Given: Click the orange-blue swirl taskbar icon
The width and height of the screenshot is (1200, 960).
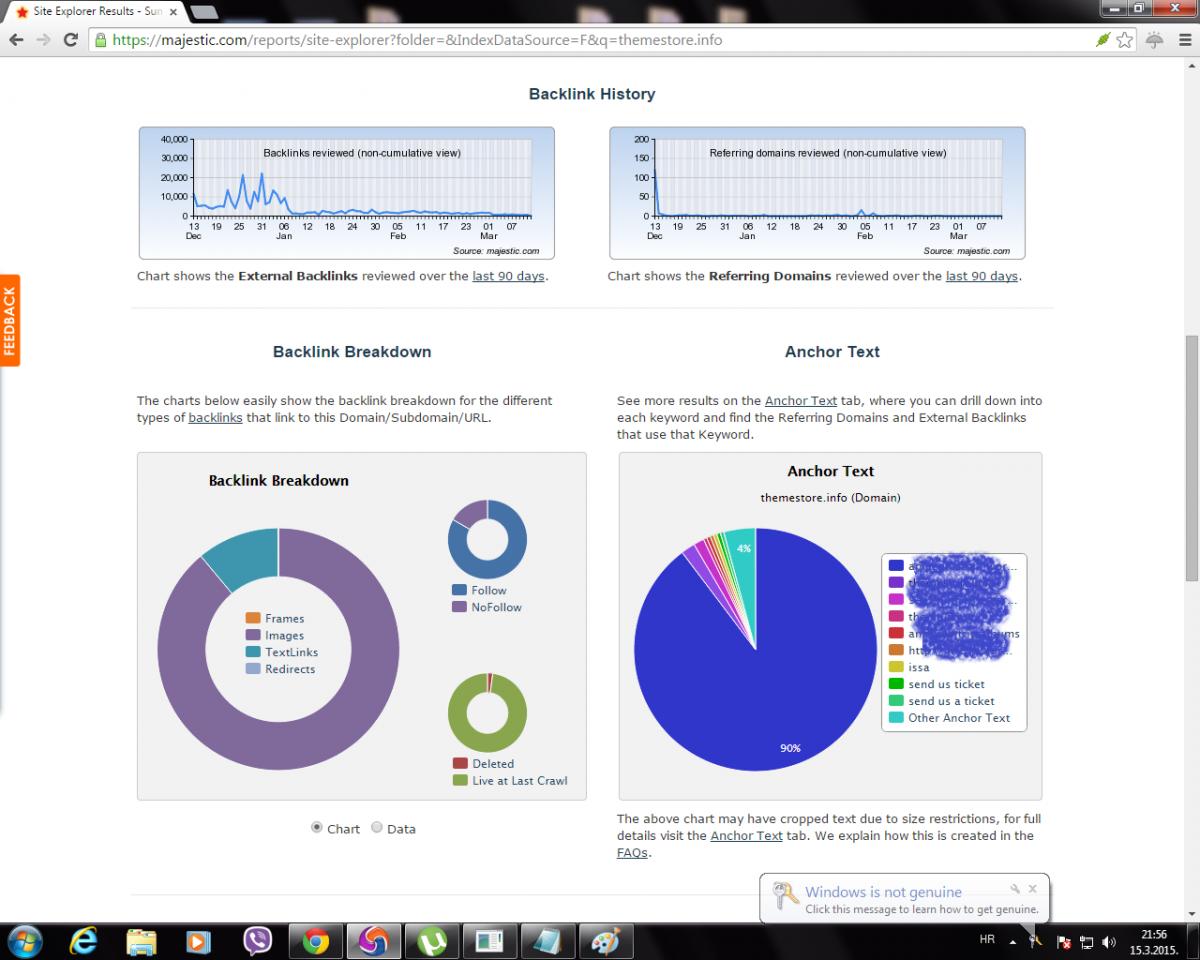Looking at the screenshot, I should coord(374,941).
